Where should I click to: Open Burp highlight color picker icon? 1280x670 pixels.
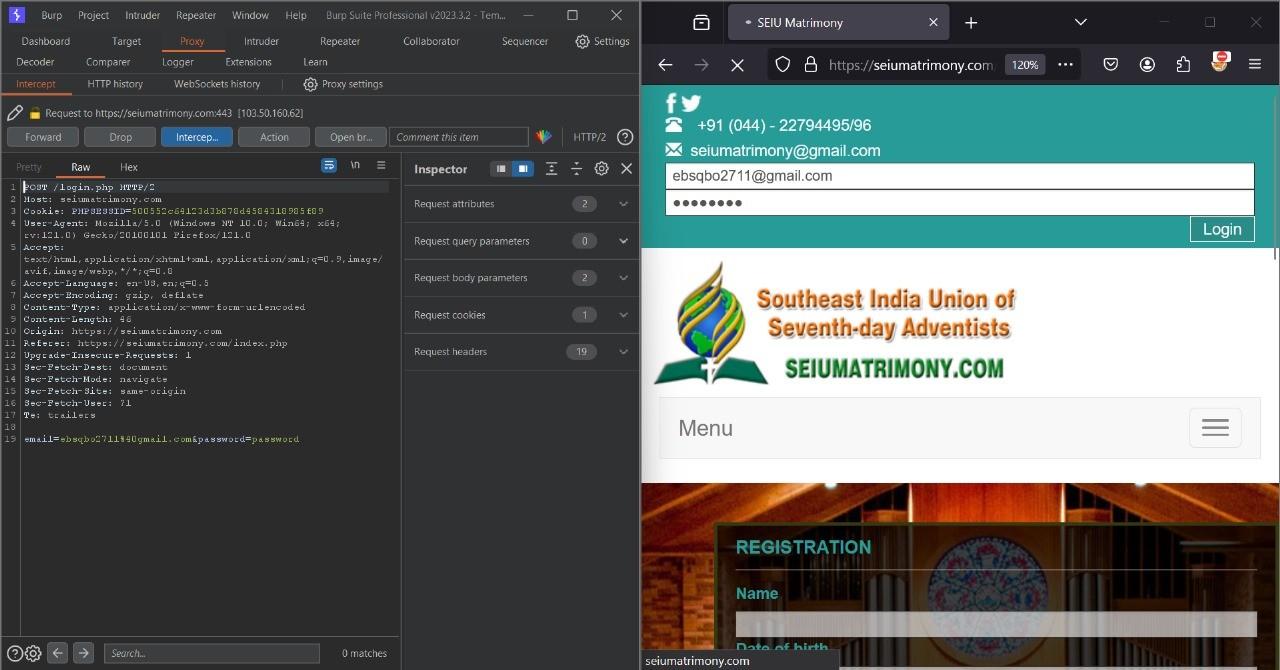point(544,137)
